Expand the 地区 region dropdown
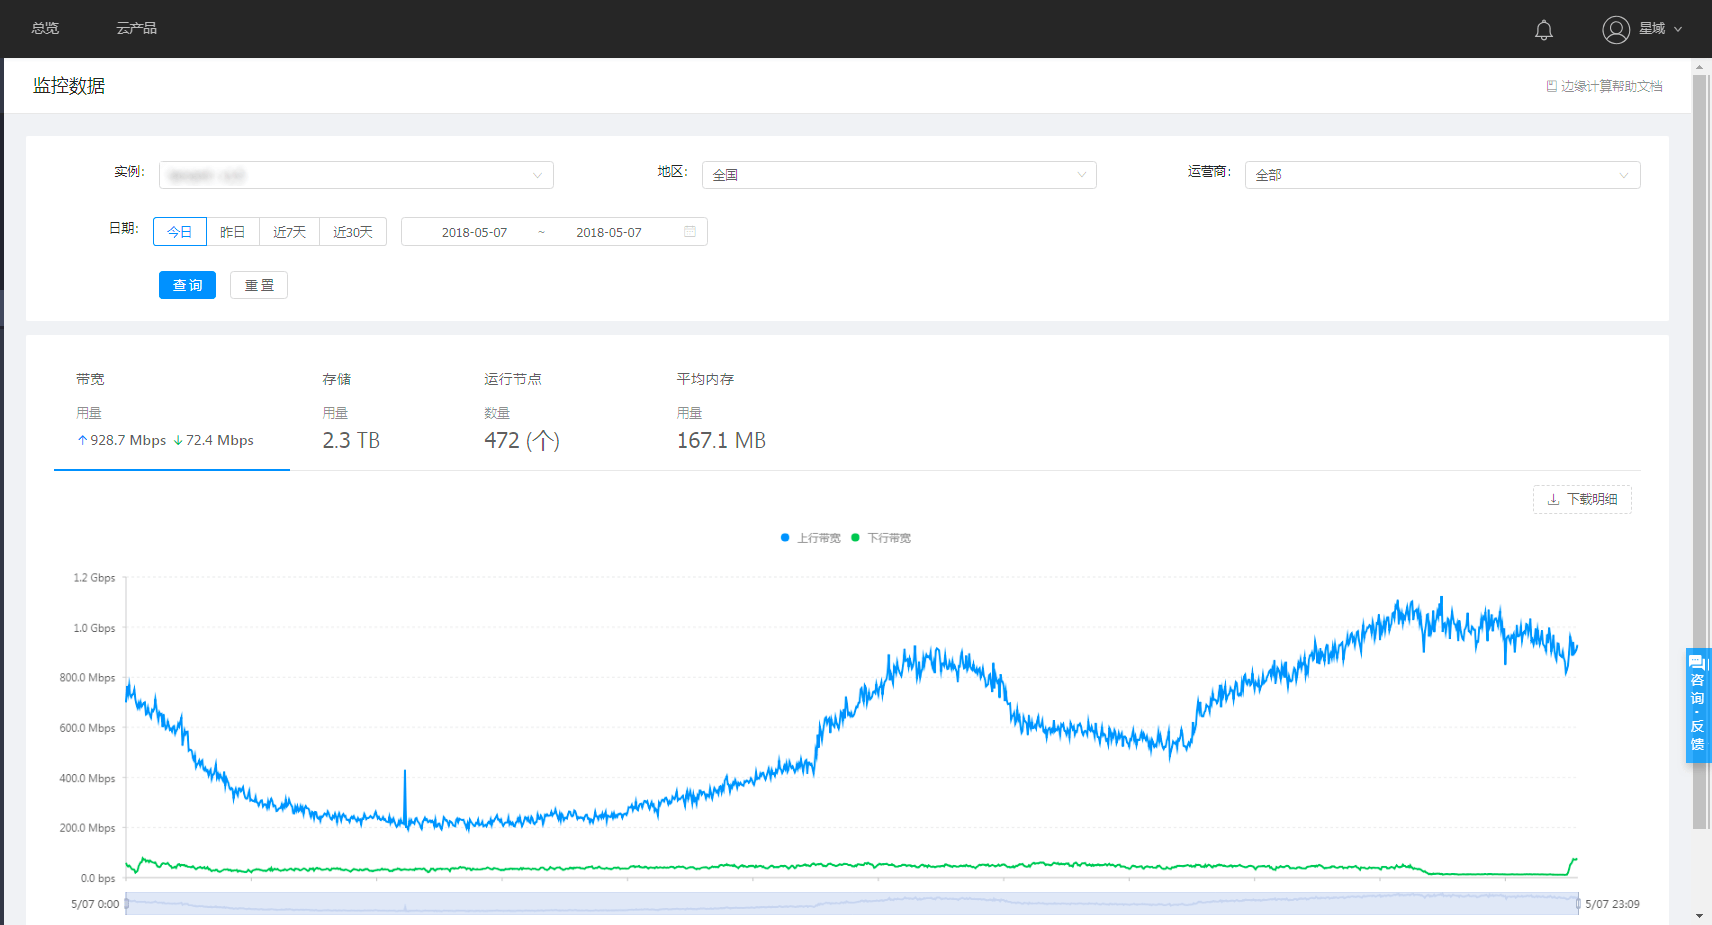1712x925 pixels. point(898,175)
